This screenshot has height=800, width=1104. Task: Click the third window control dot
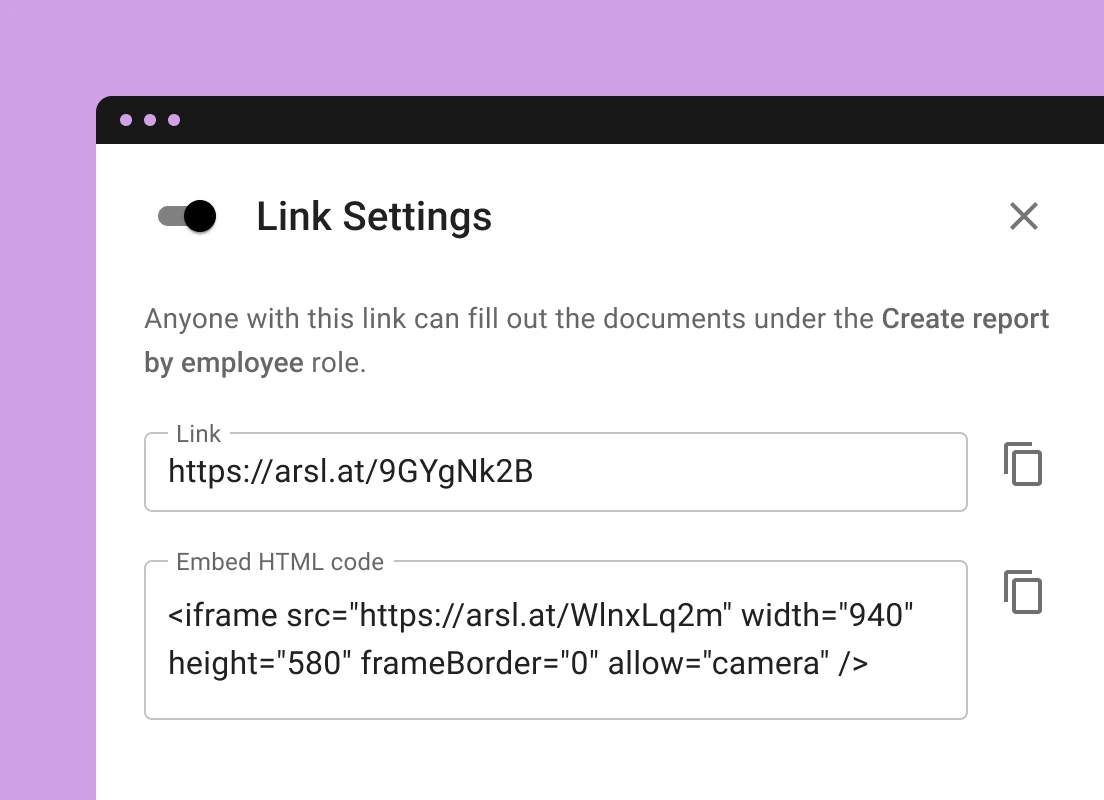pyautogui.click(x=174, y=120)
